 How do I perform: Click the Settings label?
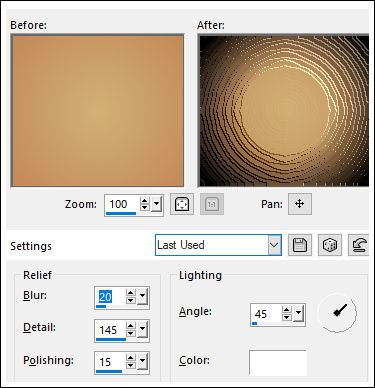[x=31, y=246]
